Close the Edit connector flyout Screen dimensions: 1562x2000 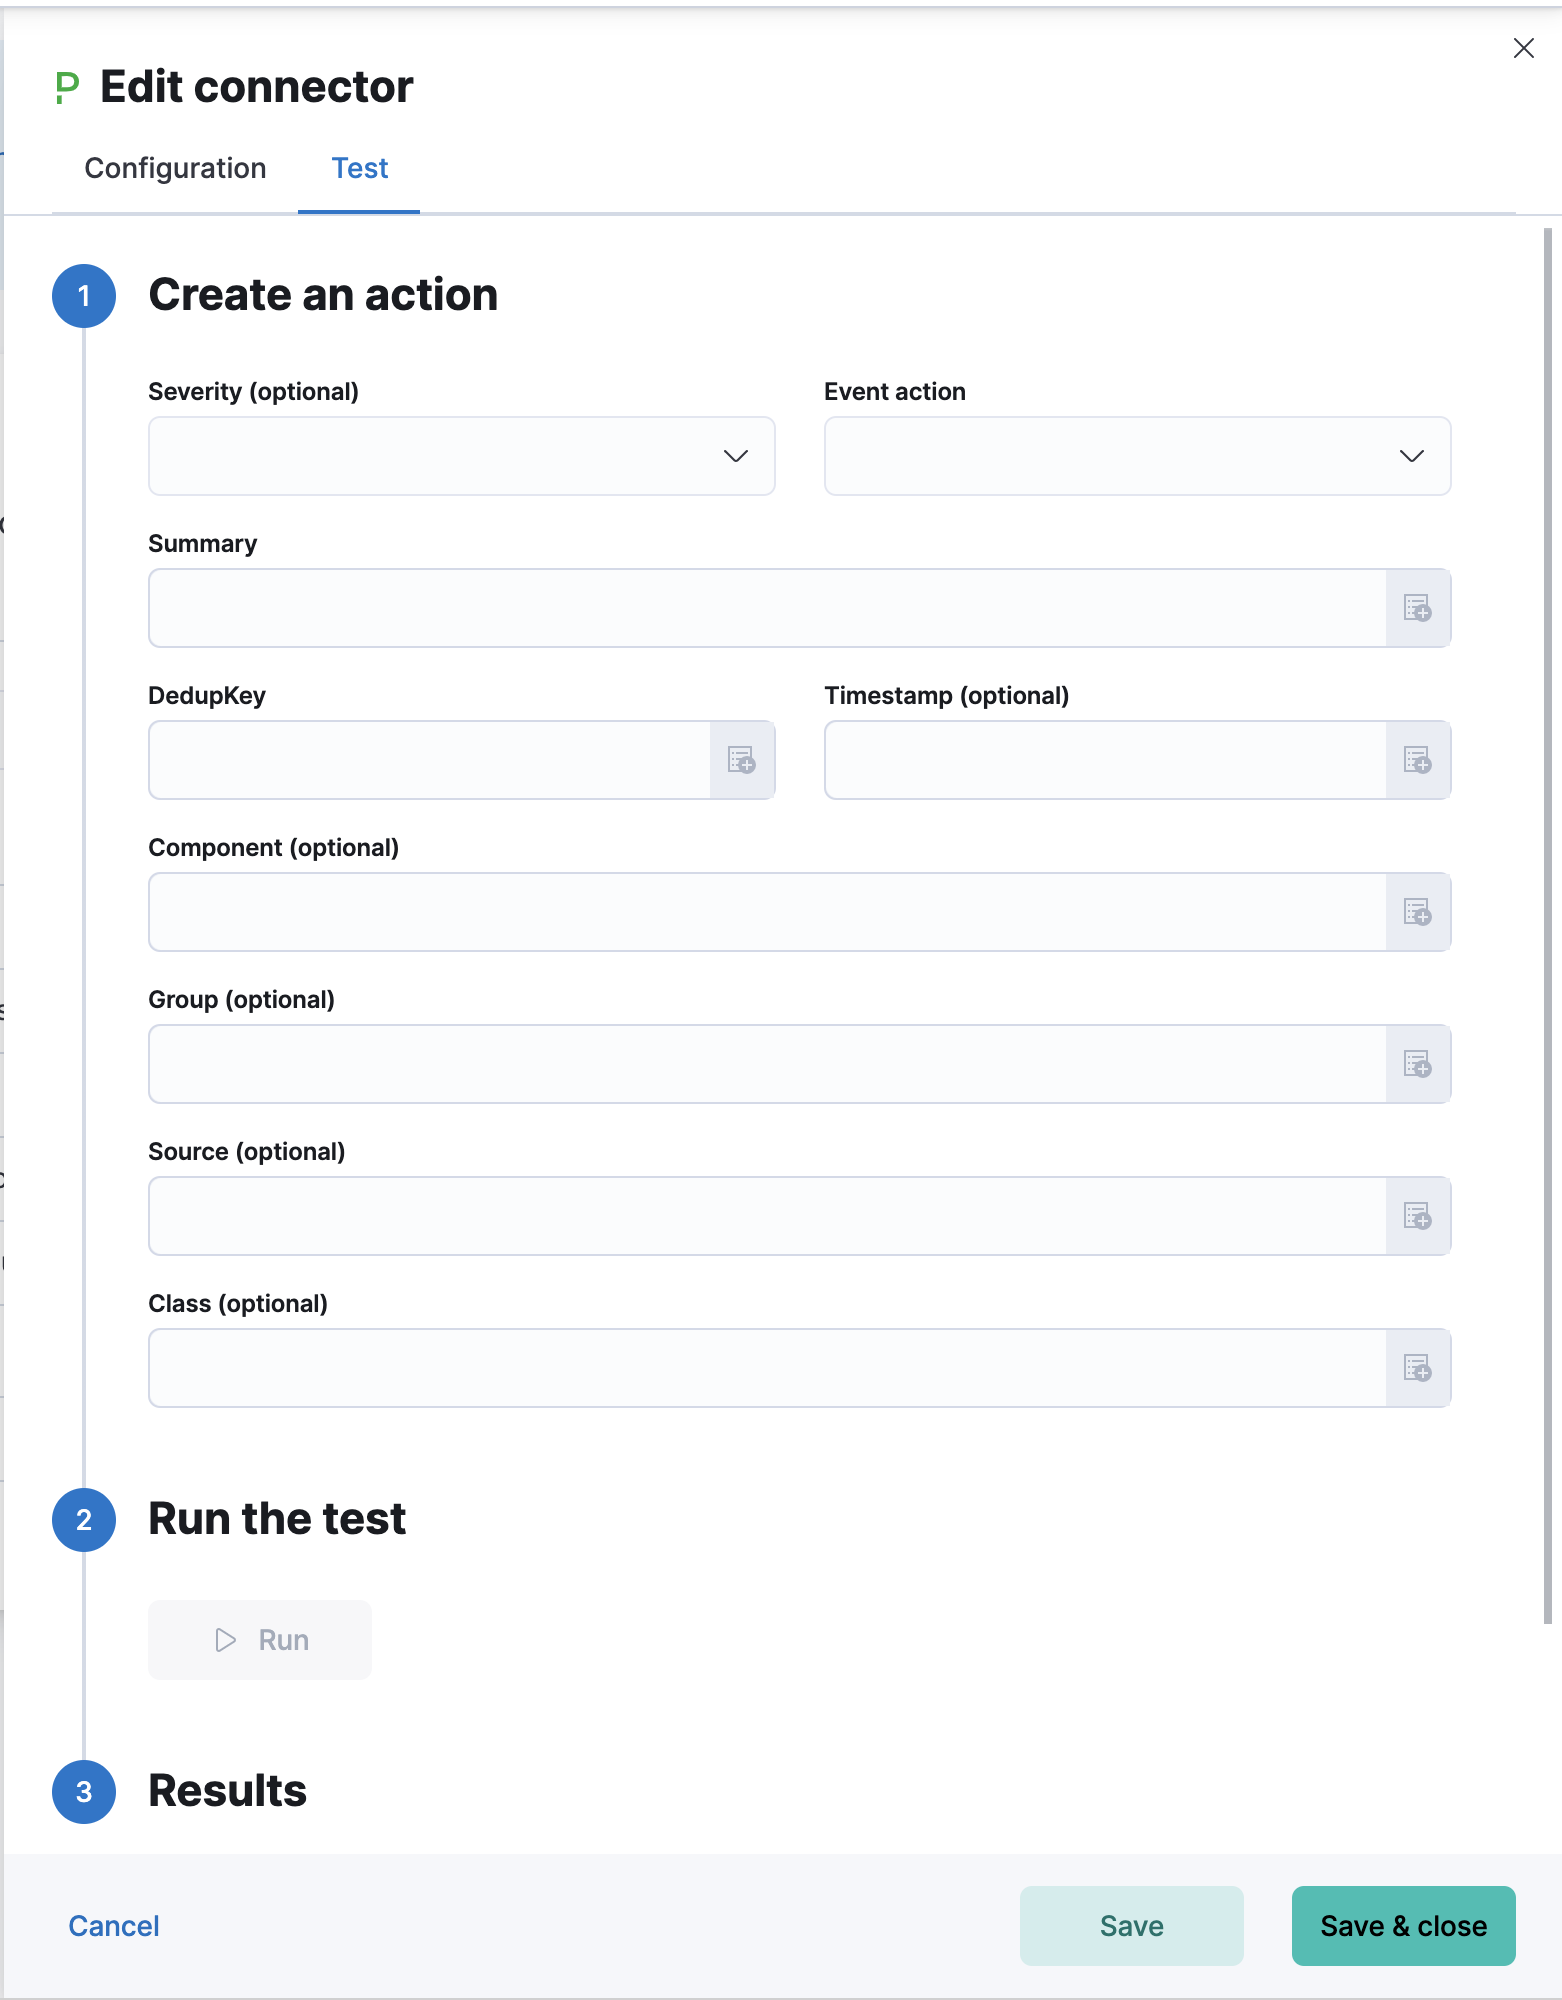[1522, 48]
